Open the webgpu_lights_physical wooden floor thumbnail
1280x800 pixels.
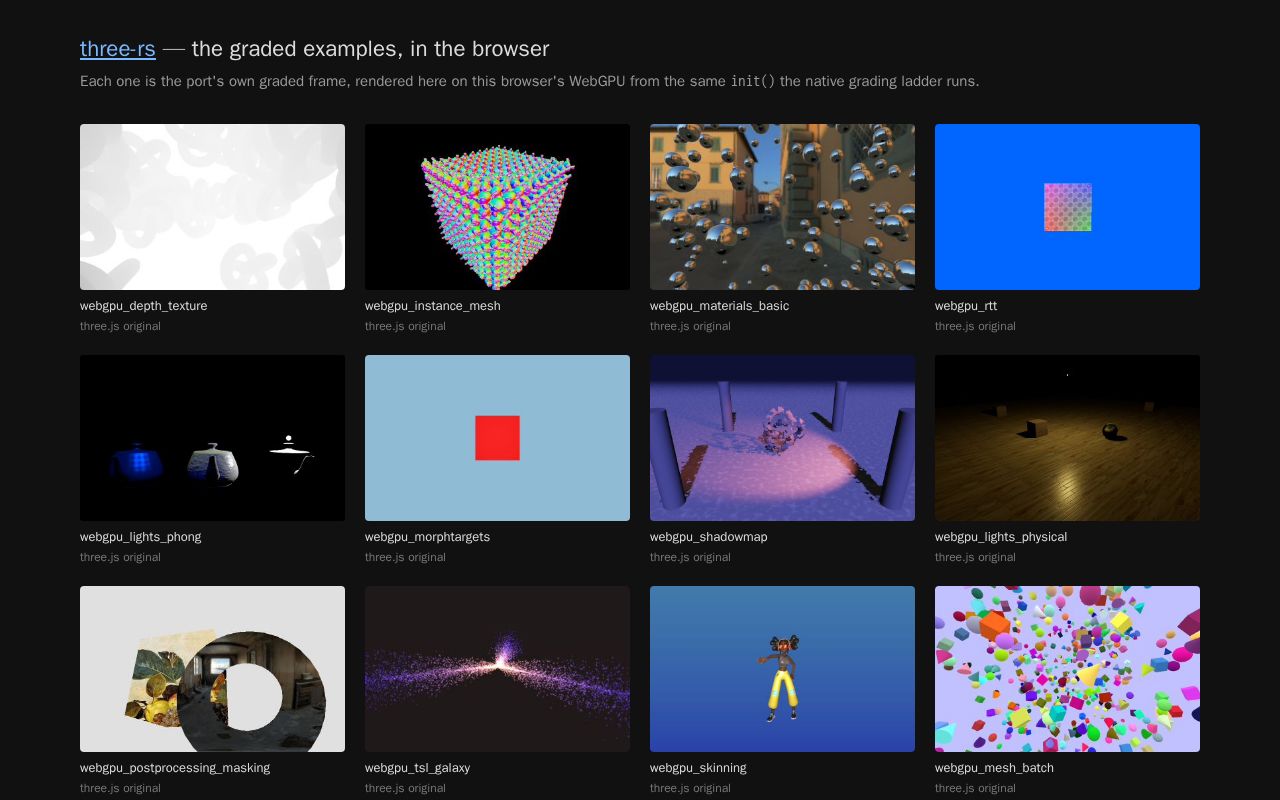coord(1067,438)
